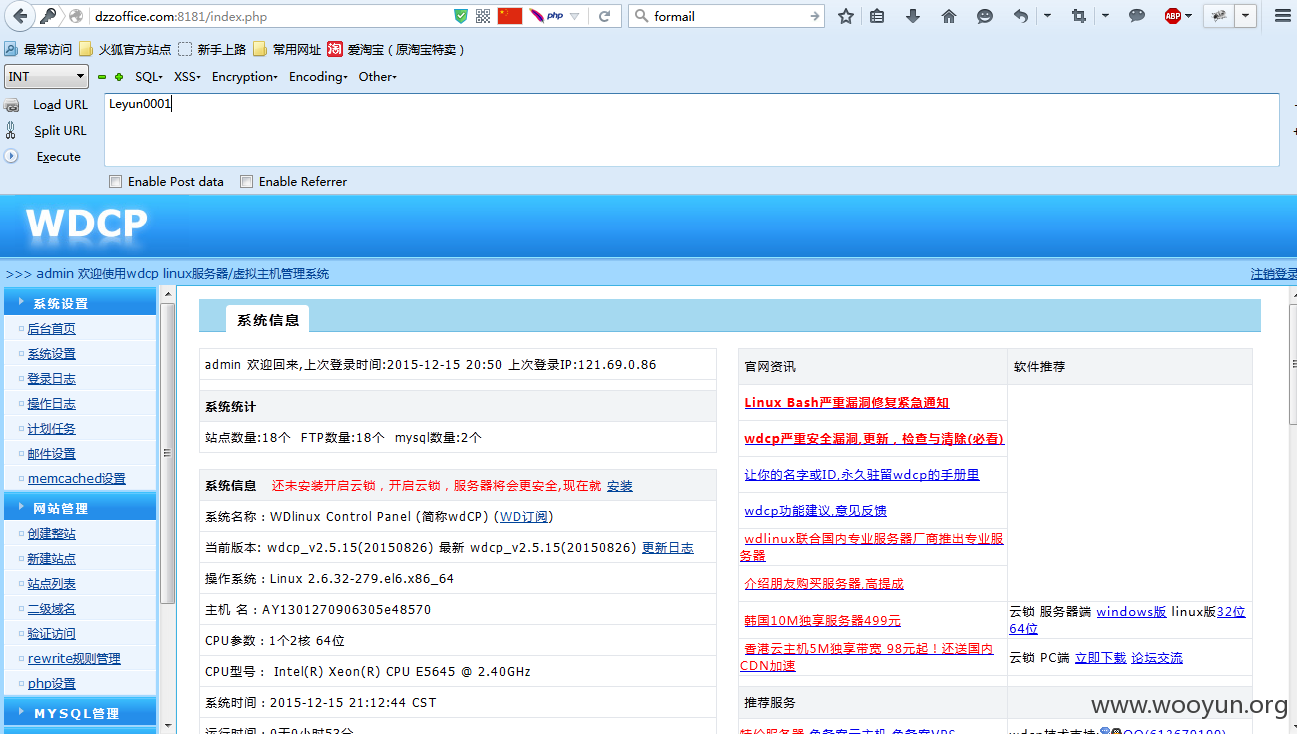Click the spider extension toolbar icon
Image resolution: width=1297 pixels, height=734 pixels.
click(1218, 16)
